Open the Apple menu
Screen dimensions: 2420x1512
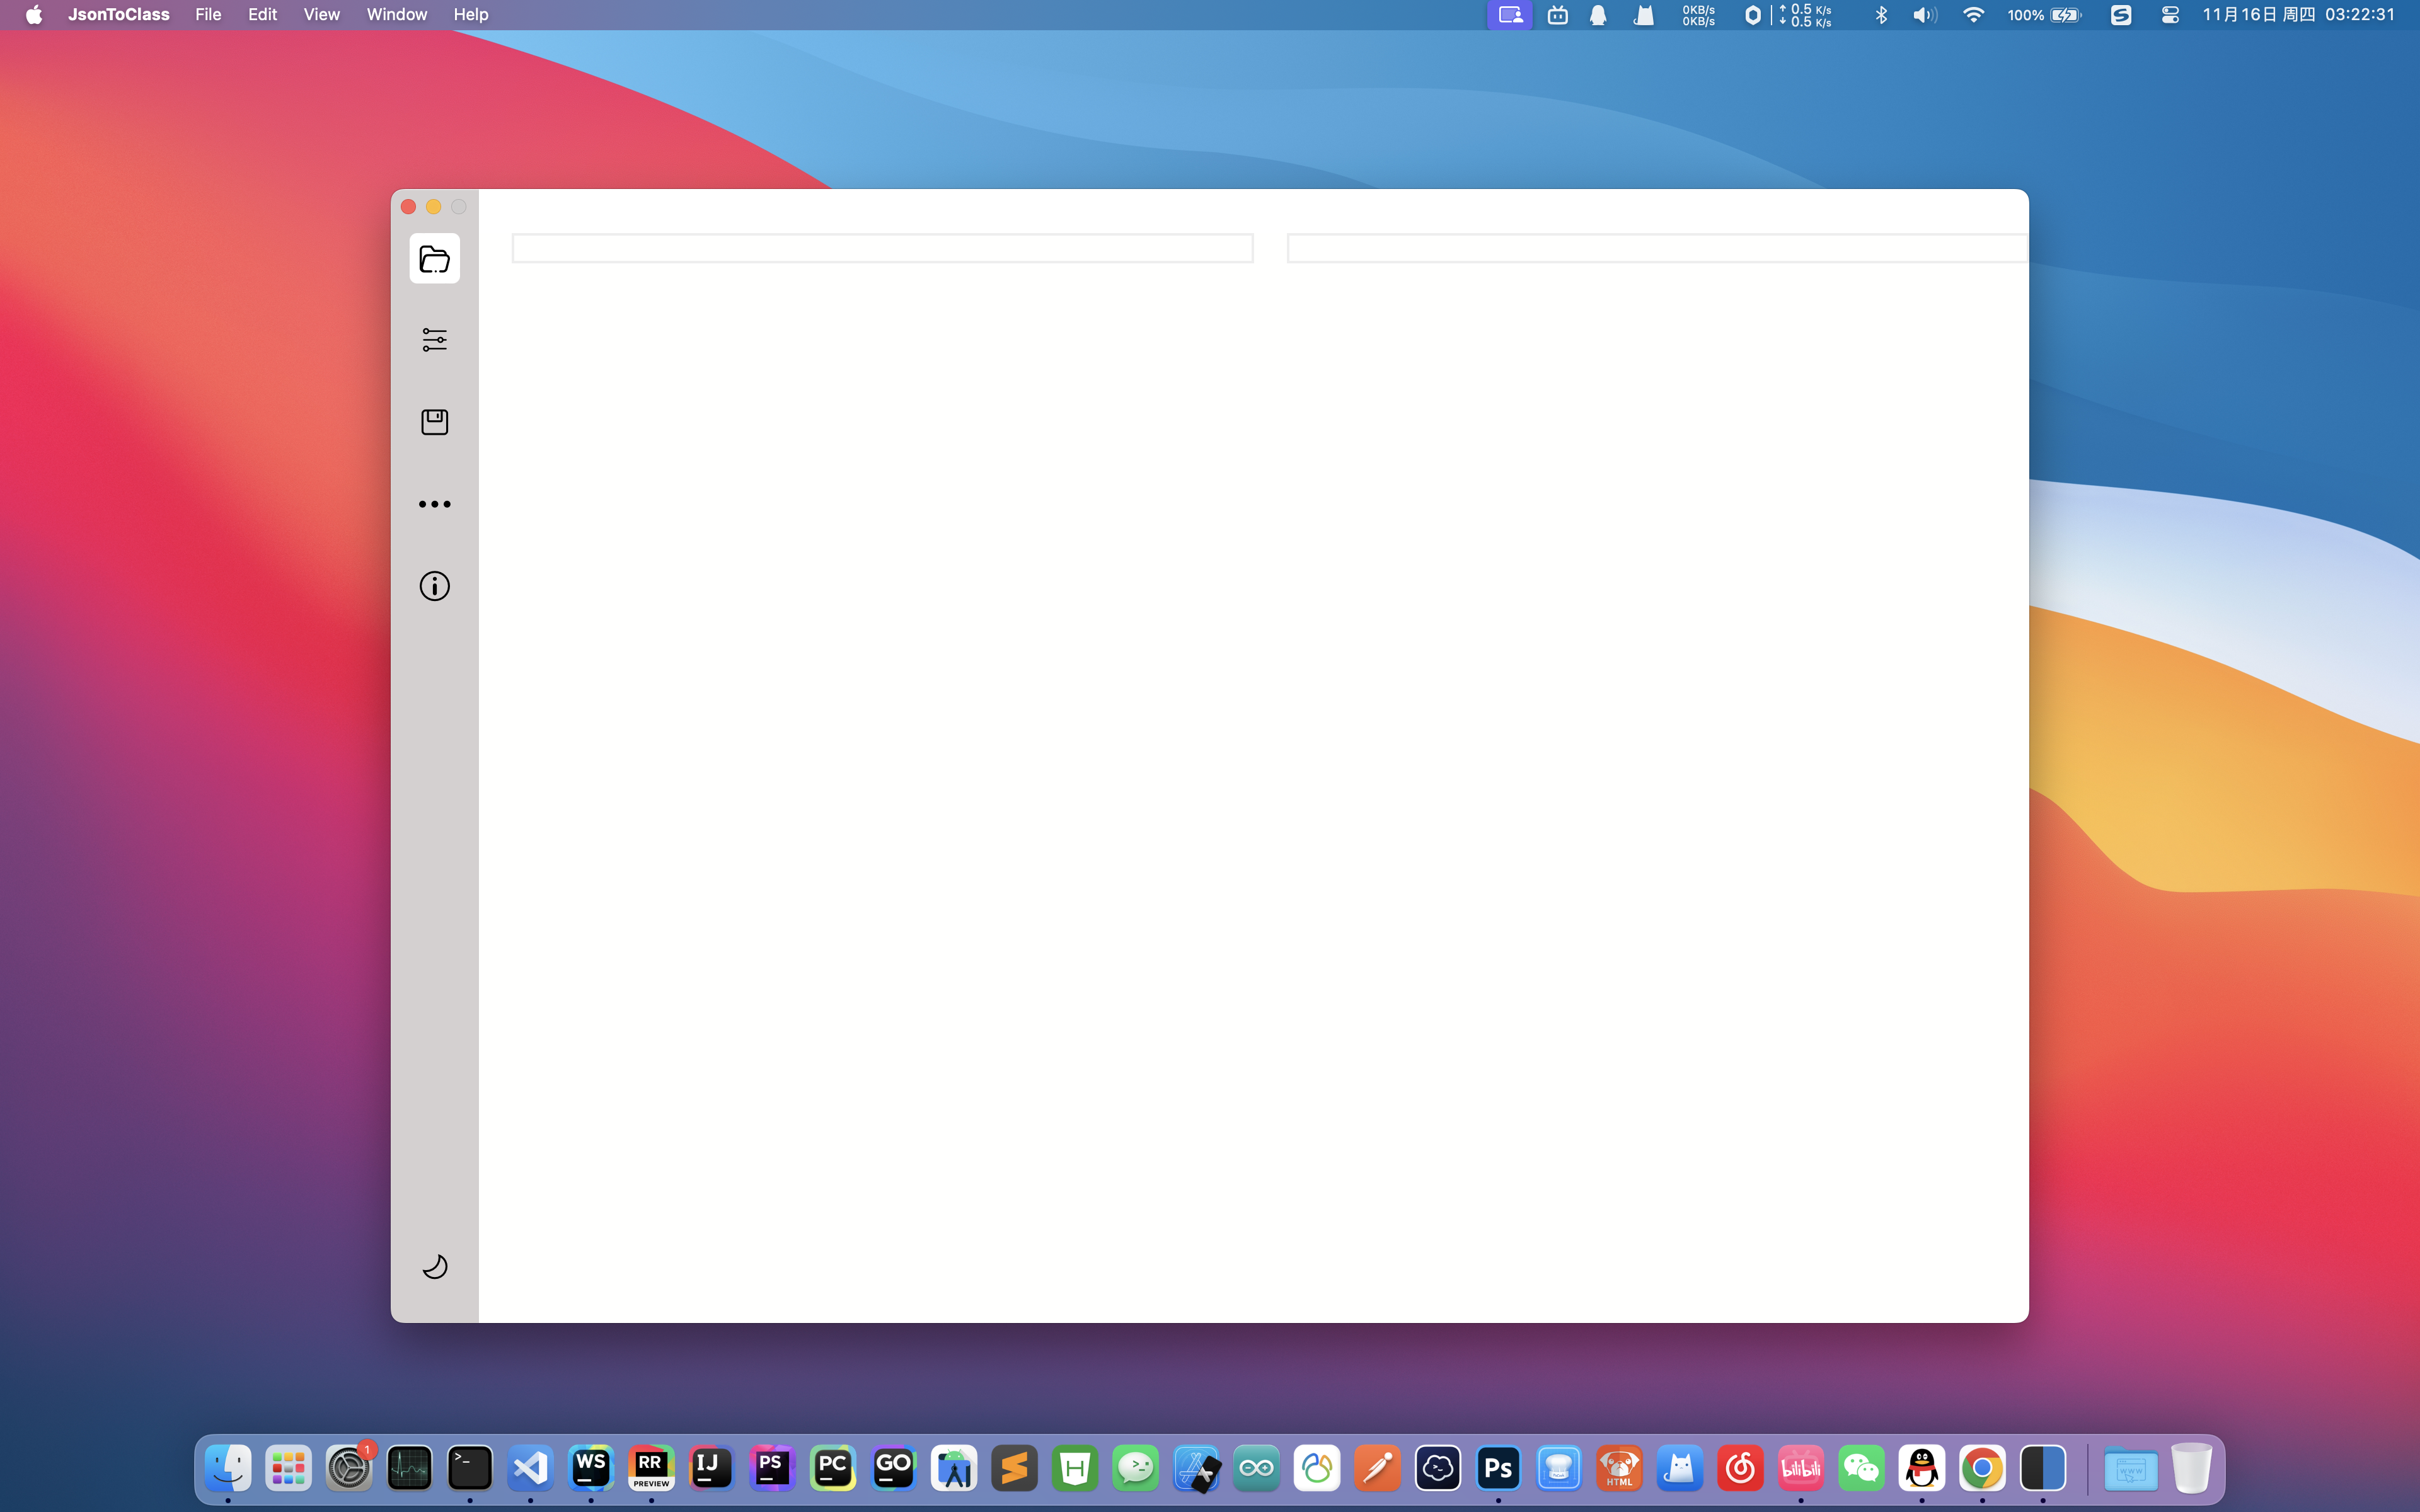pyautogui.click(x=34, y=15)
